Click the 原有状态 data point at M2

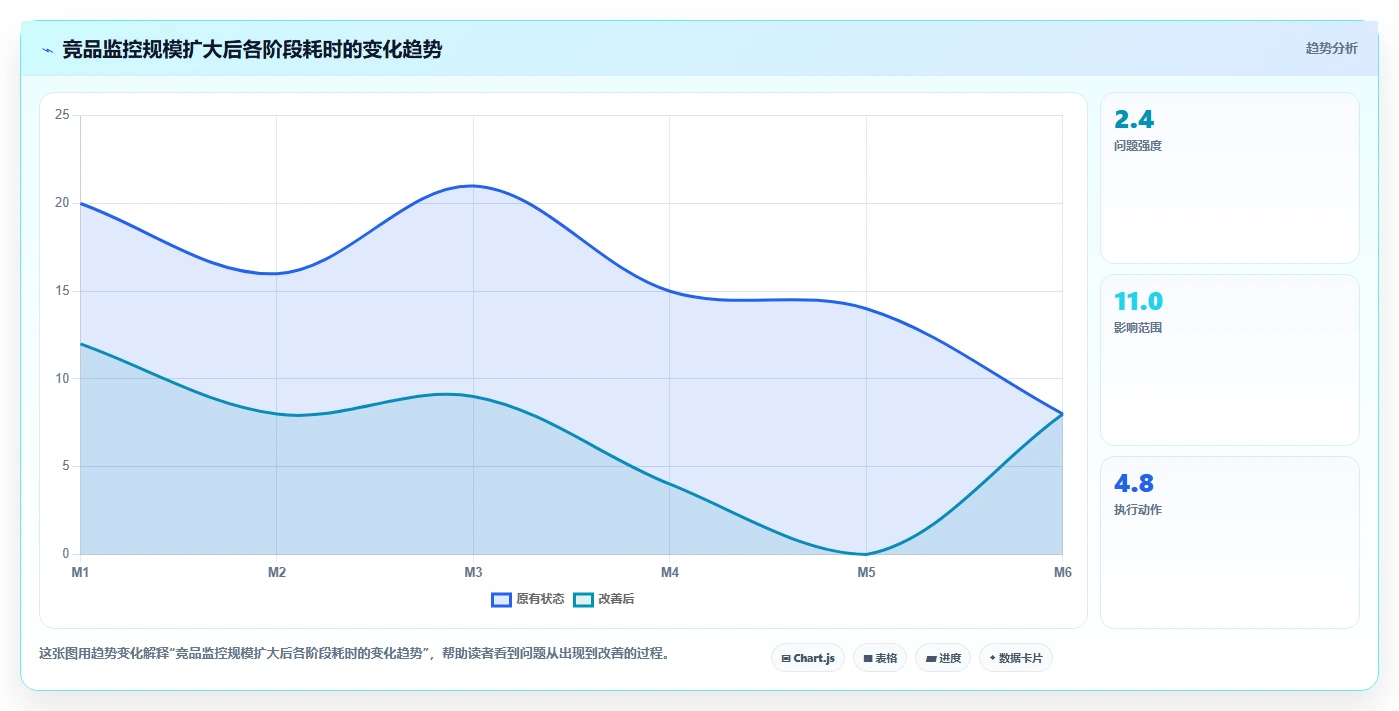tap(277, 273)
